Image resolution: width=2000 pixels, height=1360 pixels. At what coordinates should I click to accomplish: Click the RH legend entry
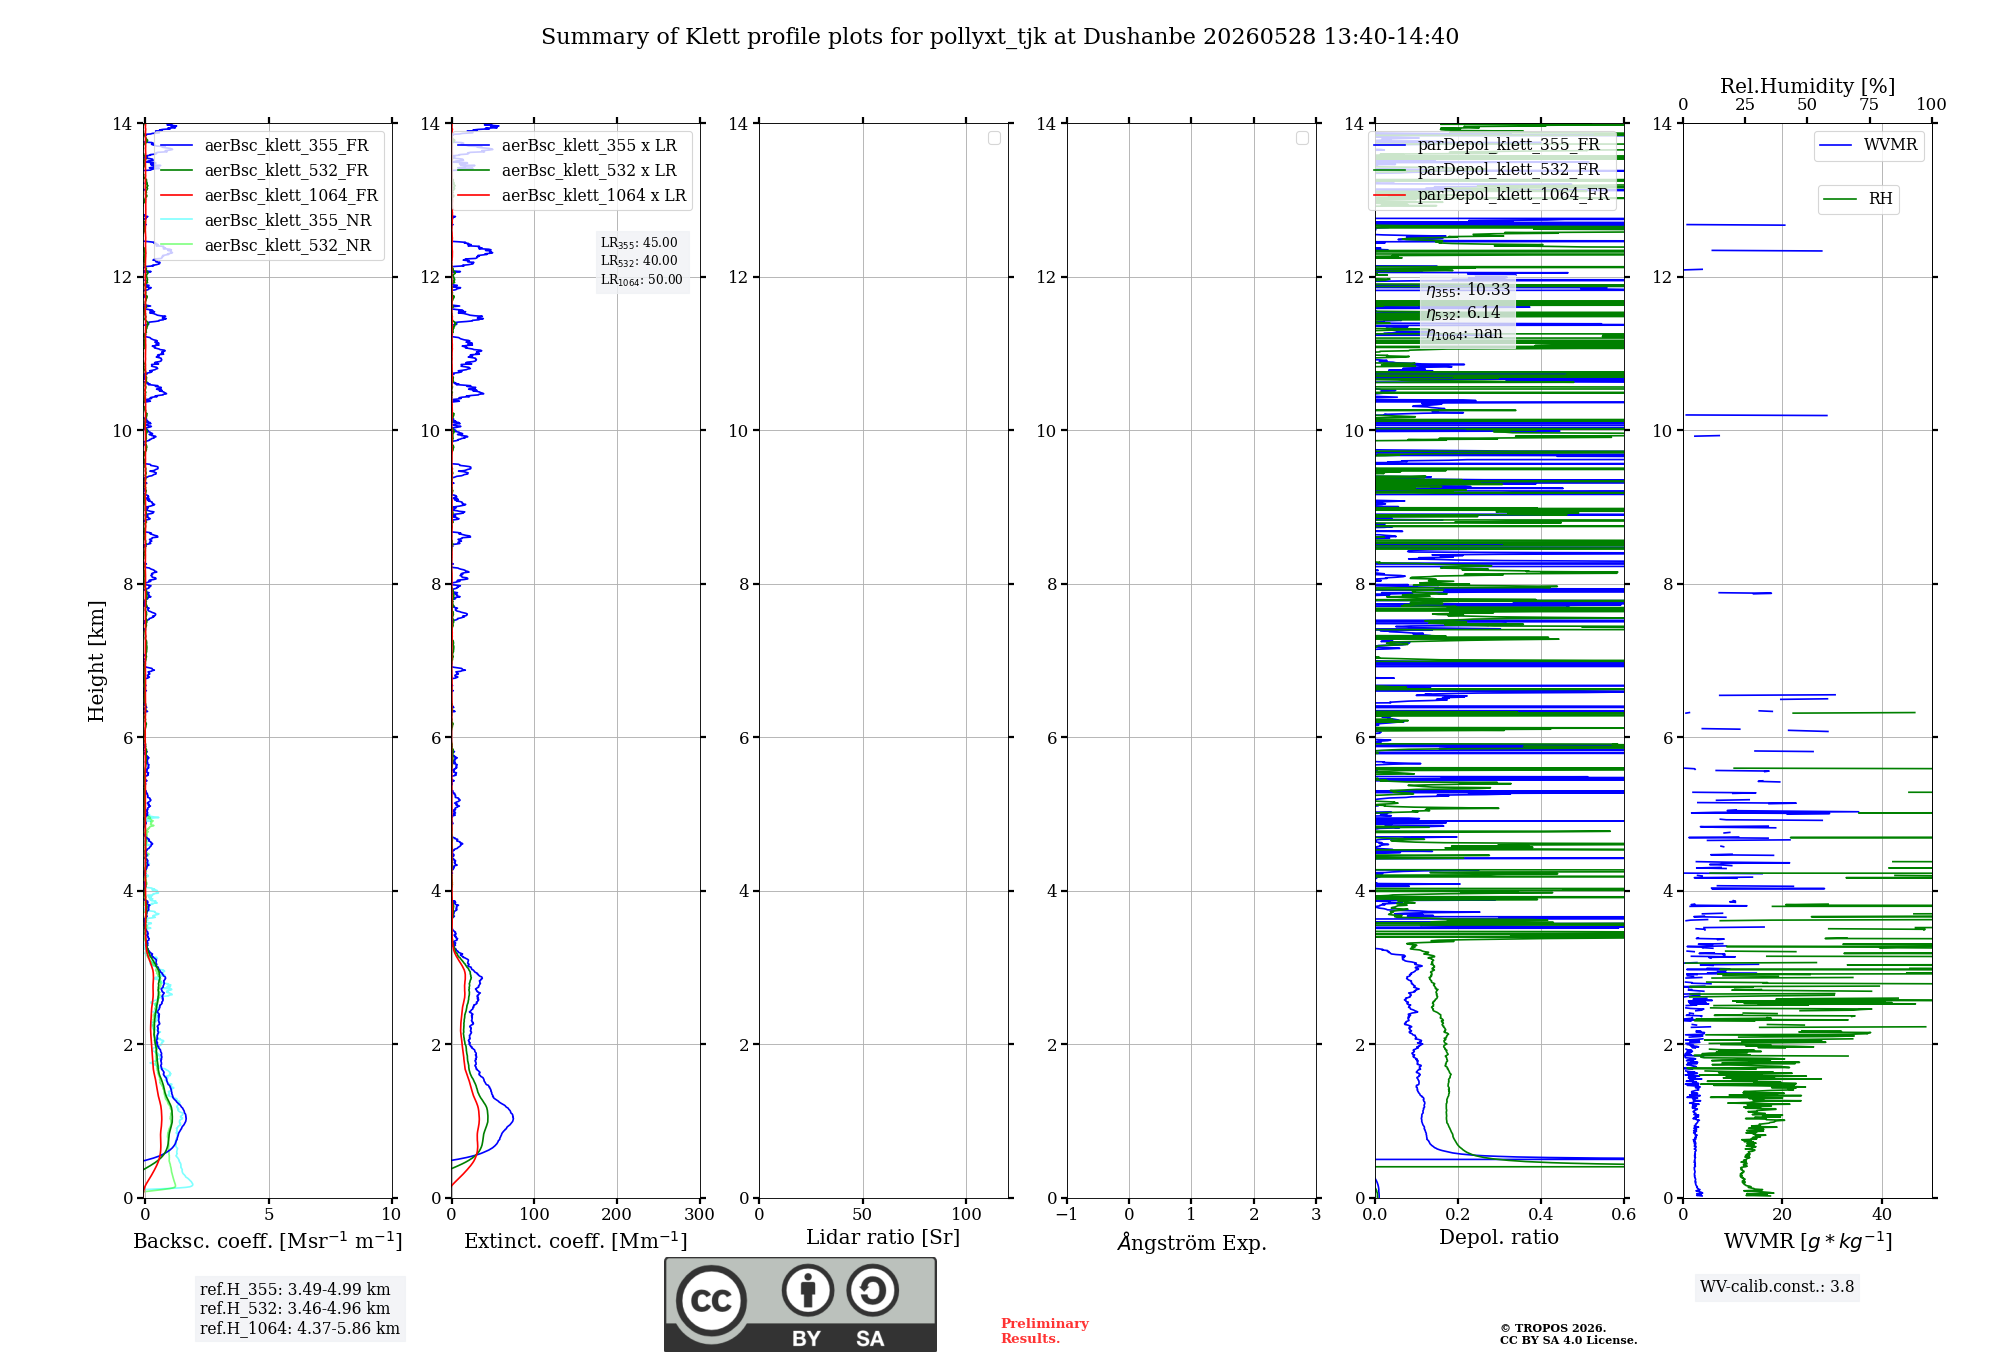pos(1858,199)
